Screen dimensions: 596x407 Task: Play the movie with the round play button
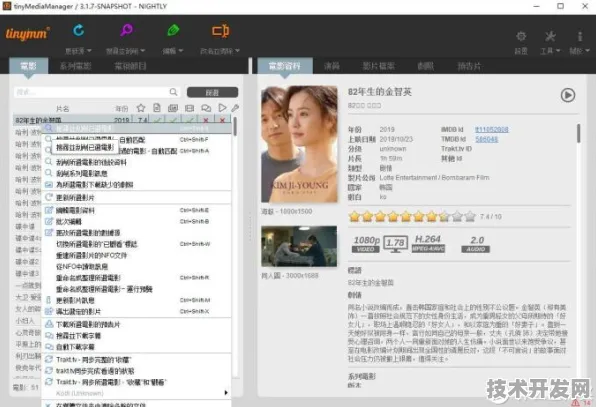(568, 95)
